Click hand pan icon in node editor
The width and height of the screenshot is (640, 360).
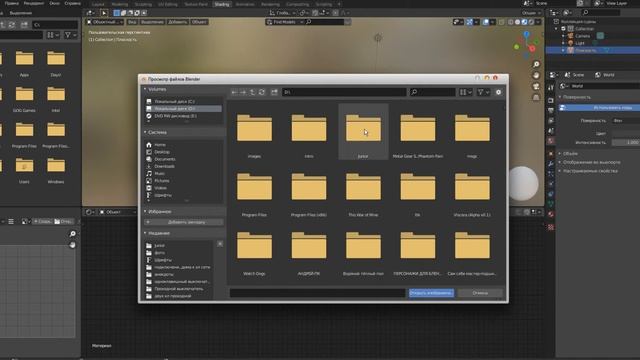tap(72, 245)
